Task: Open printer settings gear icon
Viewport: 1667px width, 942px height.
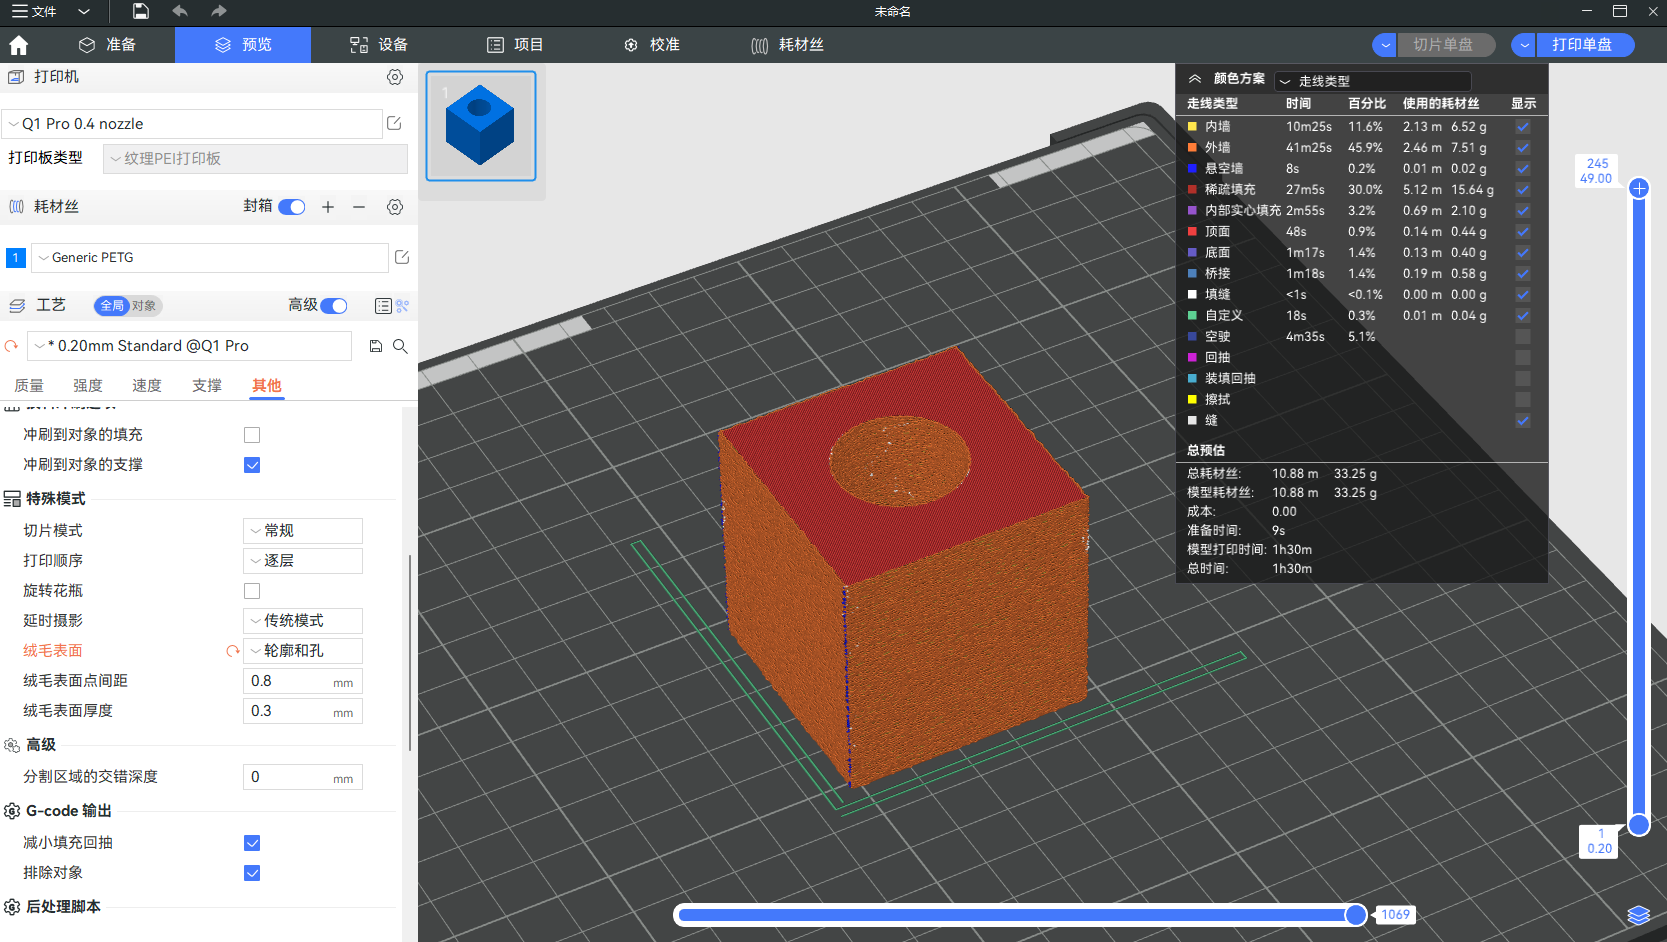Action: point(395,77)
